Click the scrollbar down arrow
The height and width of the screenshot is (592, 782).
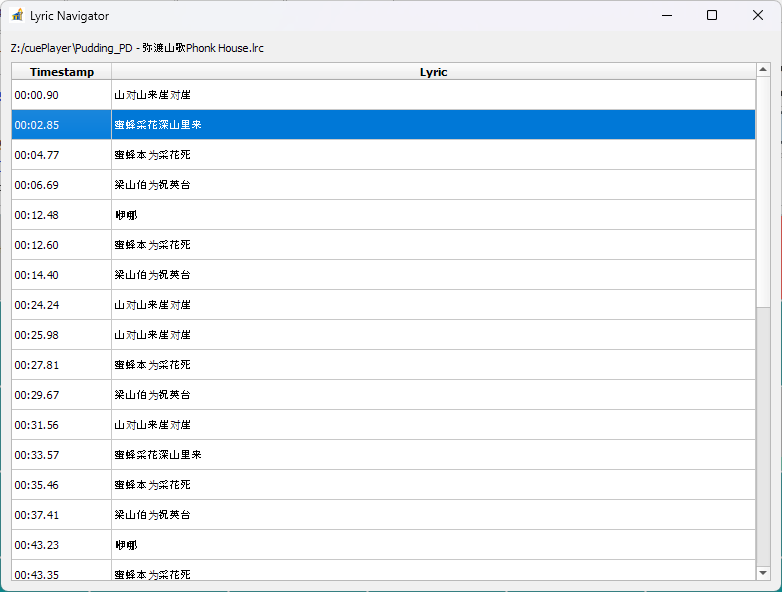[x=763, y=573]
